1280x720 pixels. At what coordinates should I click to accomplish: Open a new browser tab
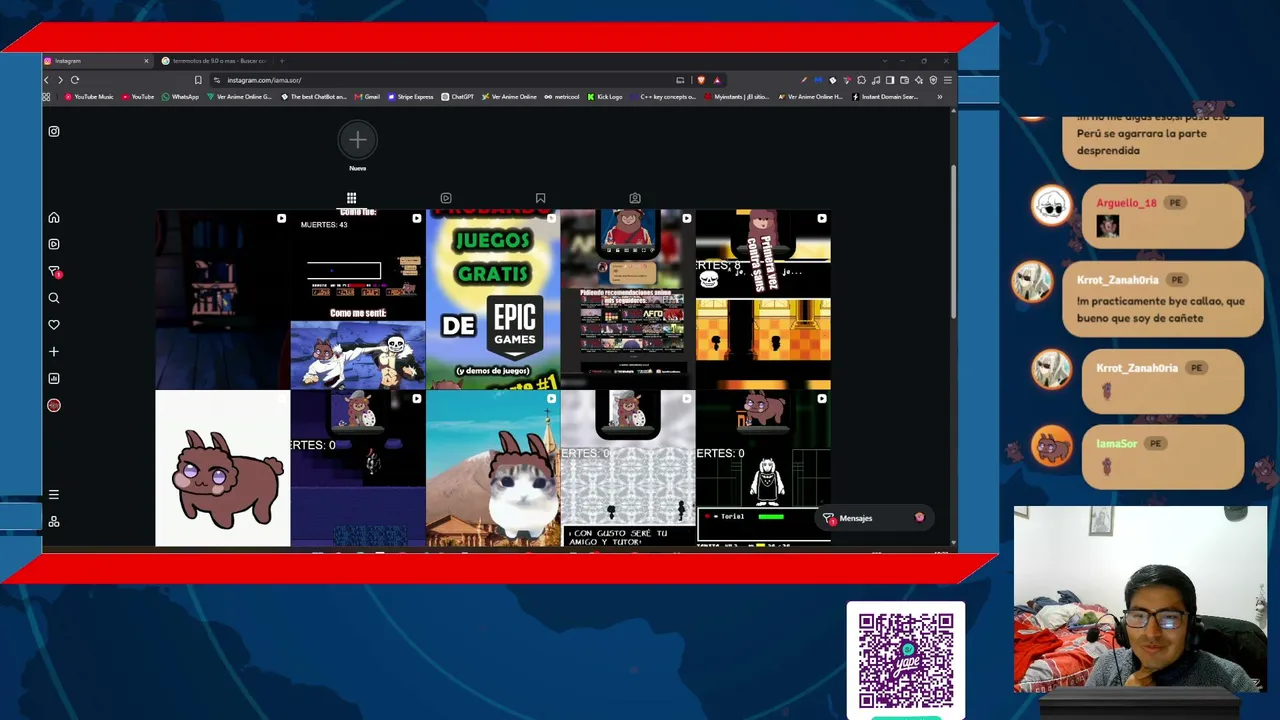click(282, 61)
